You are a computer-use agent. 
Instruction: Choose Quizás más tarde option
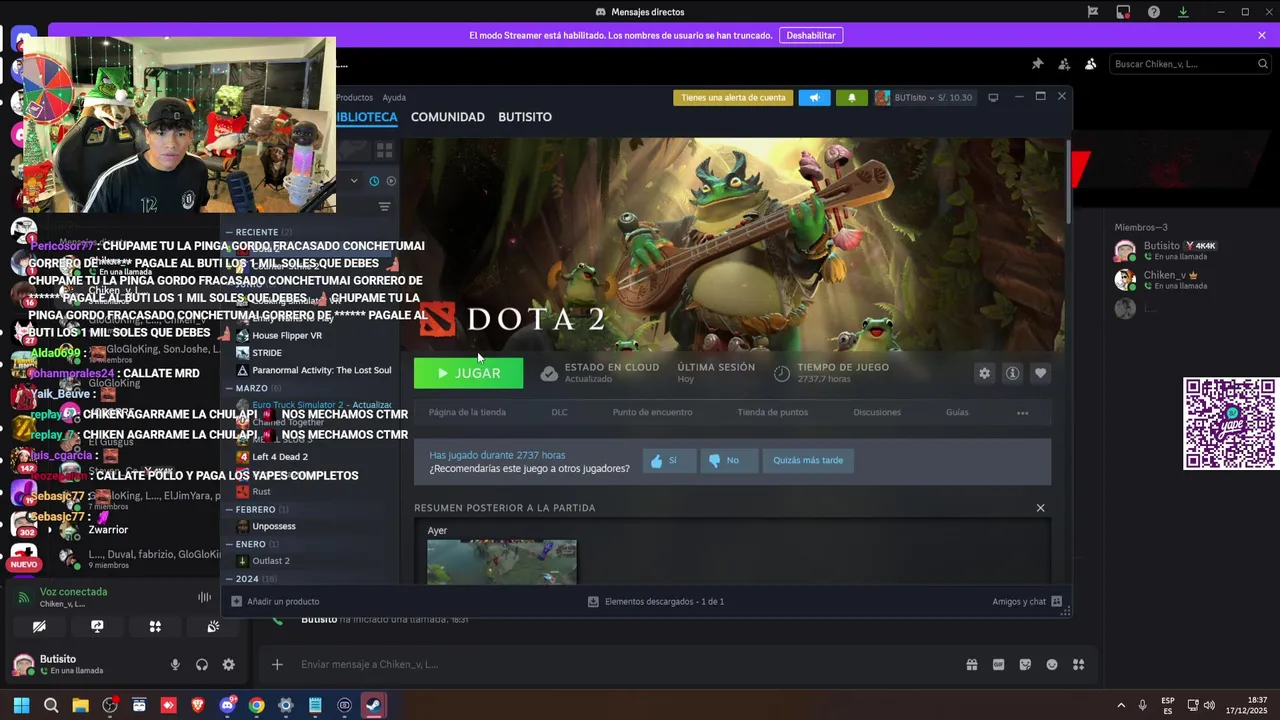point(808,460)
